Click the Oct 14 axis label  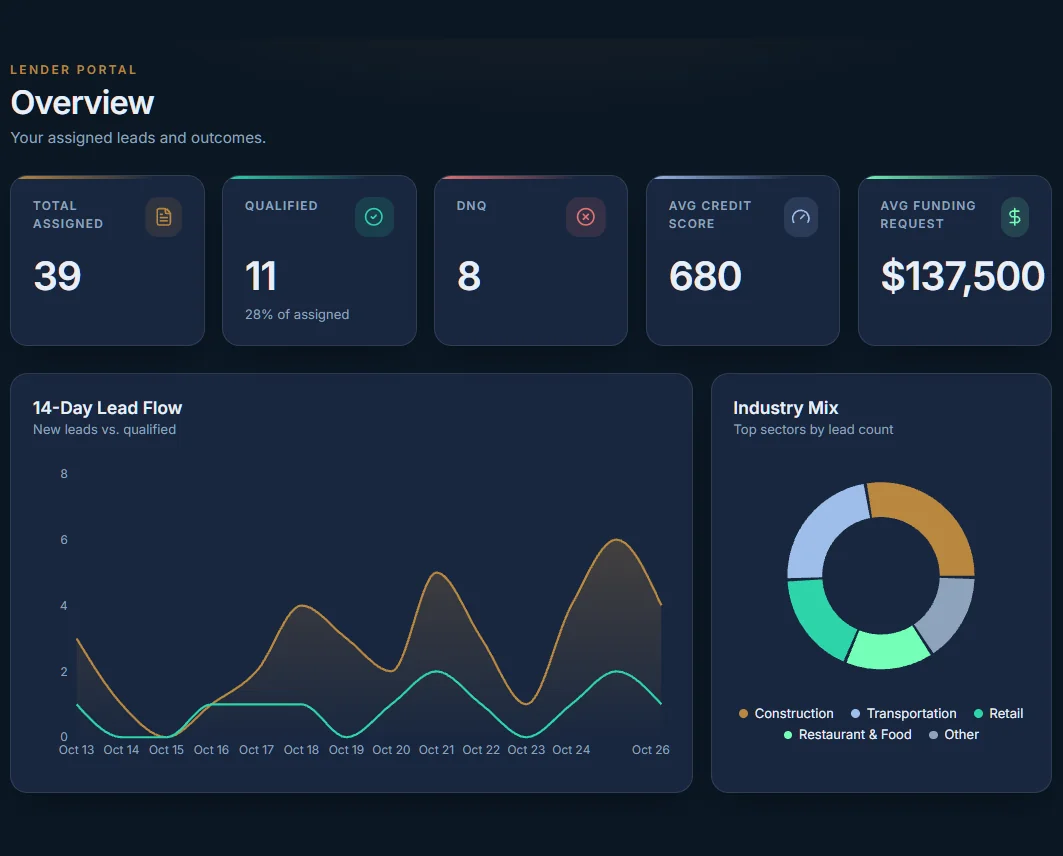(x=121, y=750)
